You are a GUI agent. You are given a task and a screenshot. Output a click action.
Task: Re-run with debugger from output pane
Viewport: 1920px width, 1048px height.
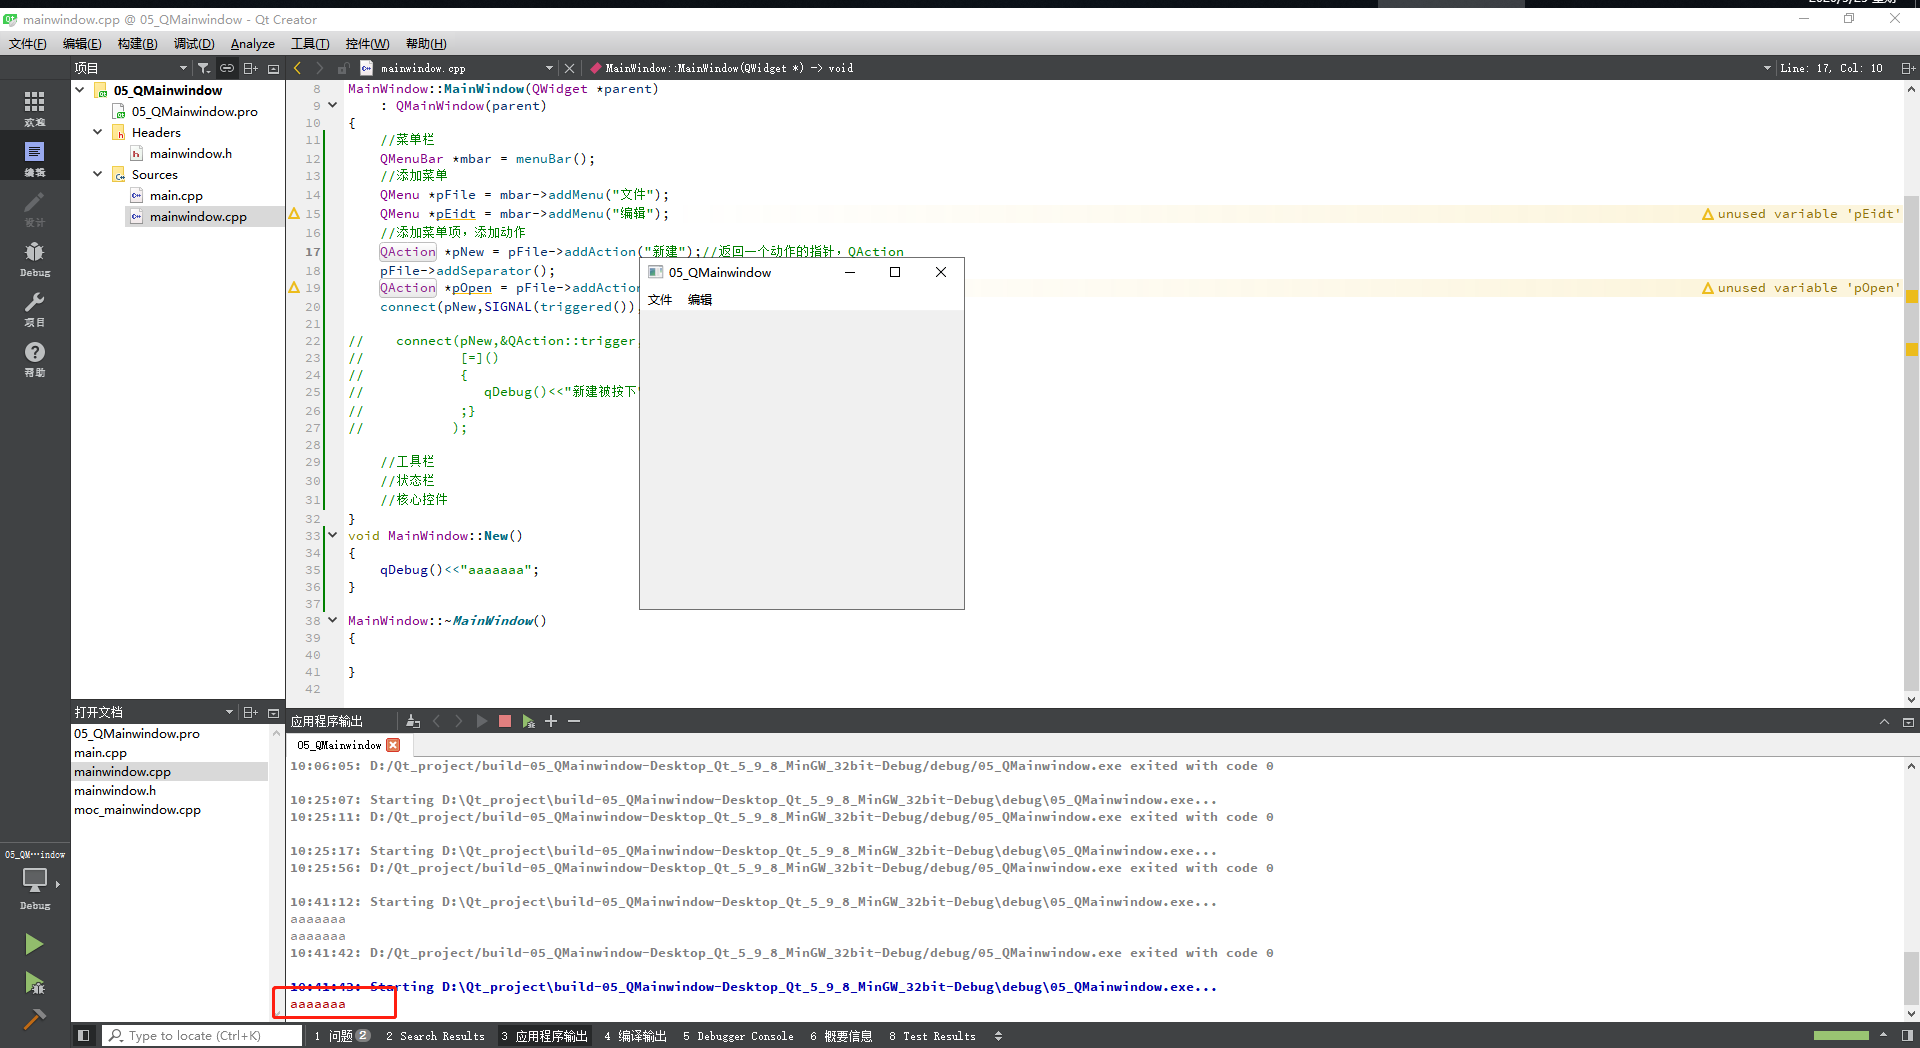coord(528,721)
